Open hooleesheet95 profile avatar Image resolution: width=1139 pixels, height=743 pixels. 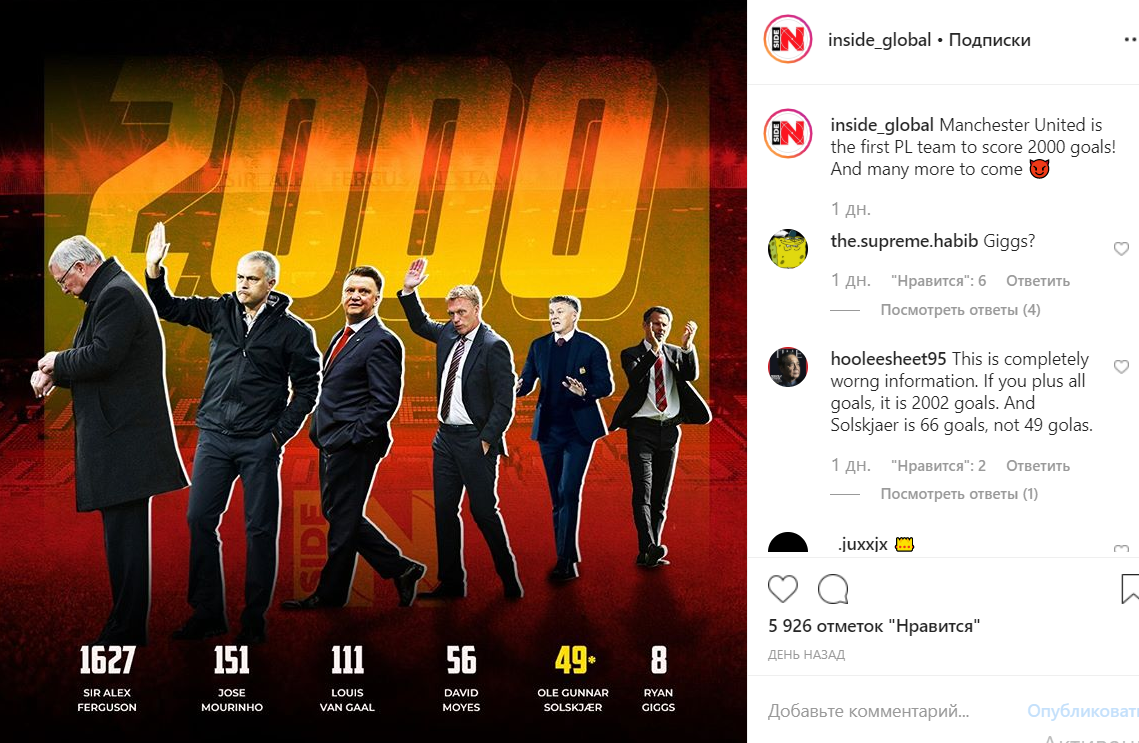coord(787,367)
